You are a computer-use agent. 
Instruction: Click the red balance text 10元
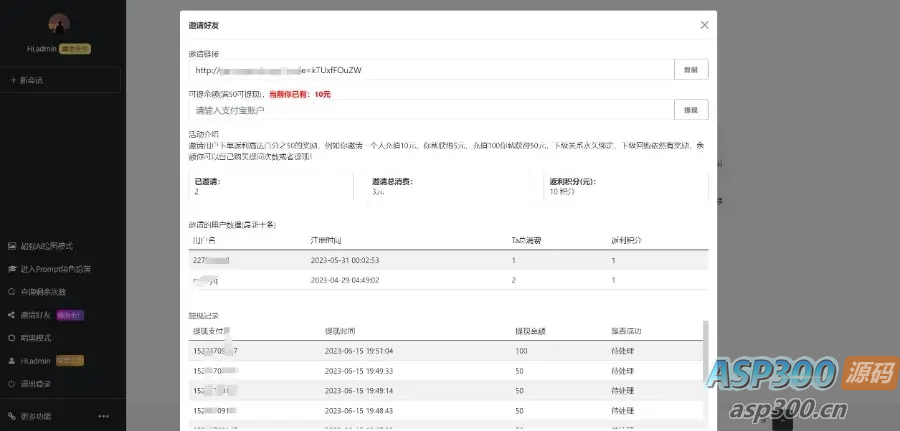pos(323,94)
